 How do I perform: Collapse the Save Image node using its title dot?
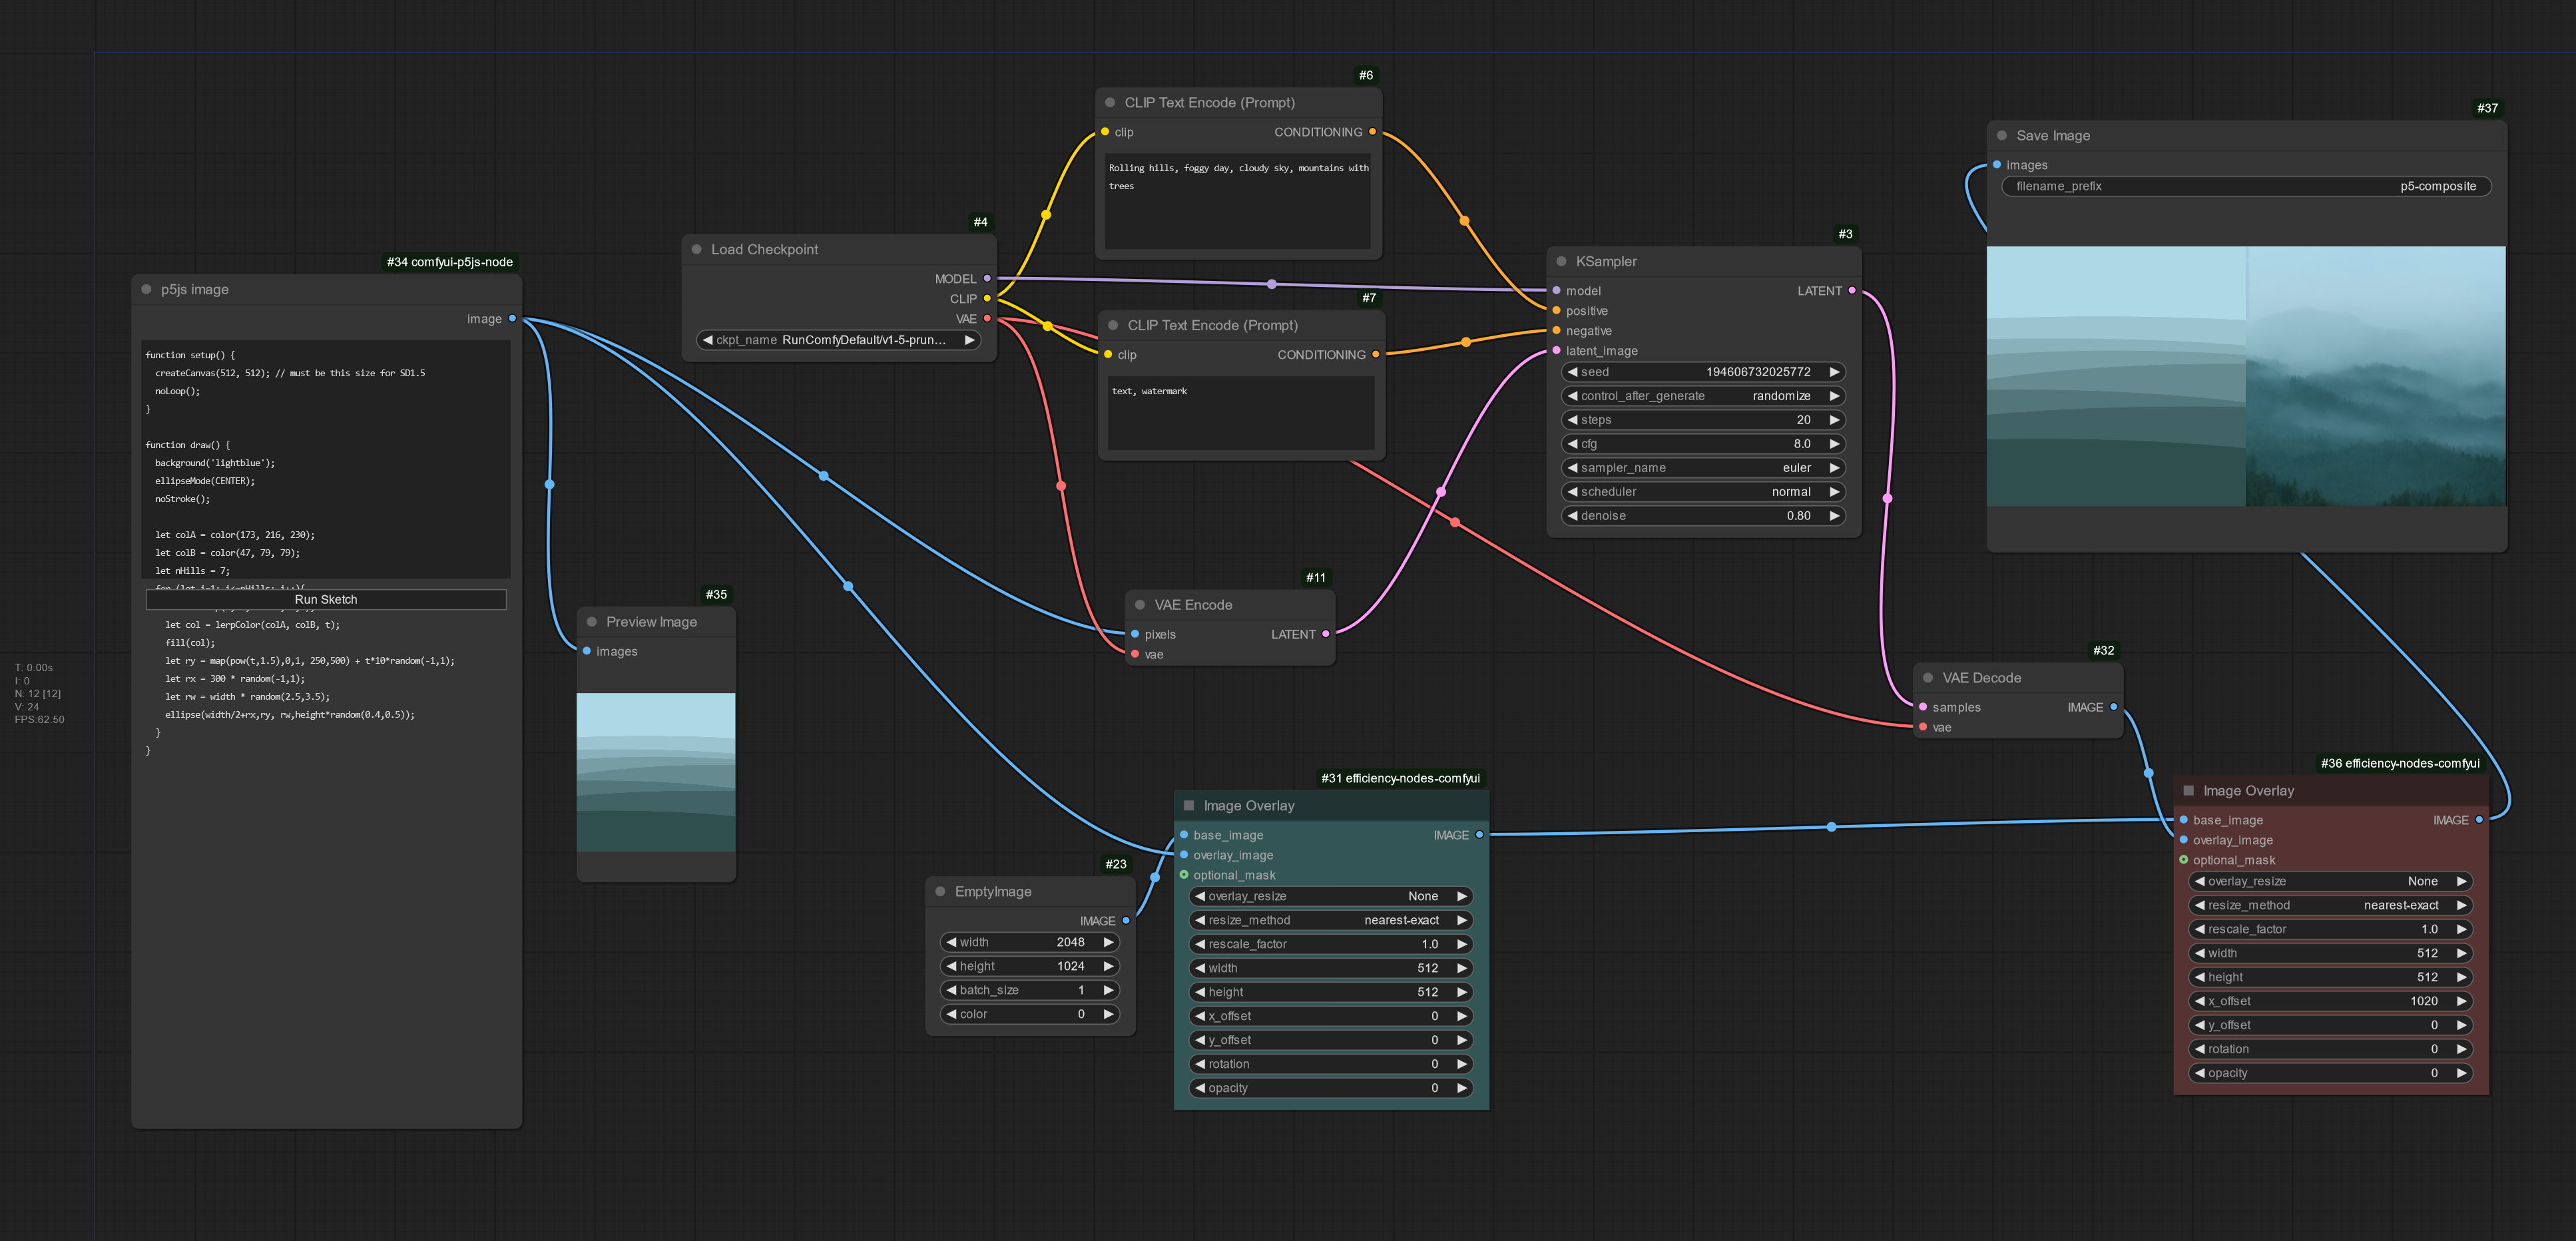click(2001, 136)
